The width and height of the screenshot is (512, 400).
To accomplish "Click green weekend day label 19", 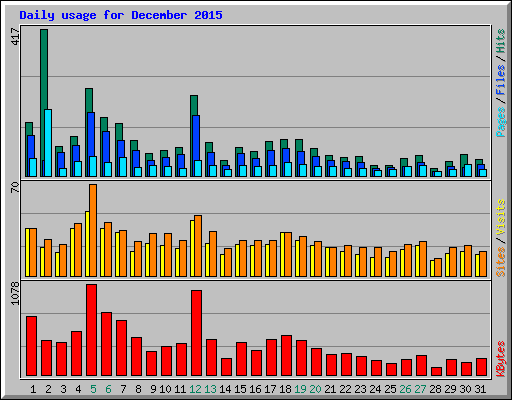I will pyautogui.click(x=300, y=389).
